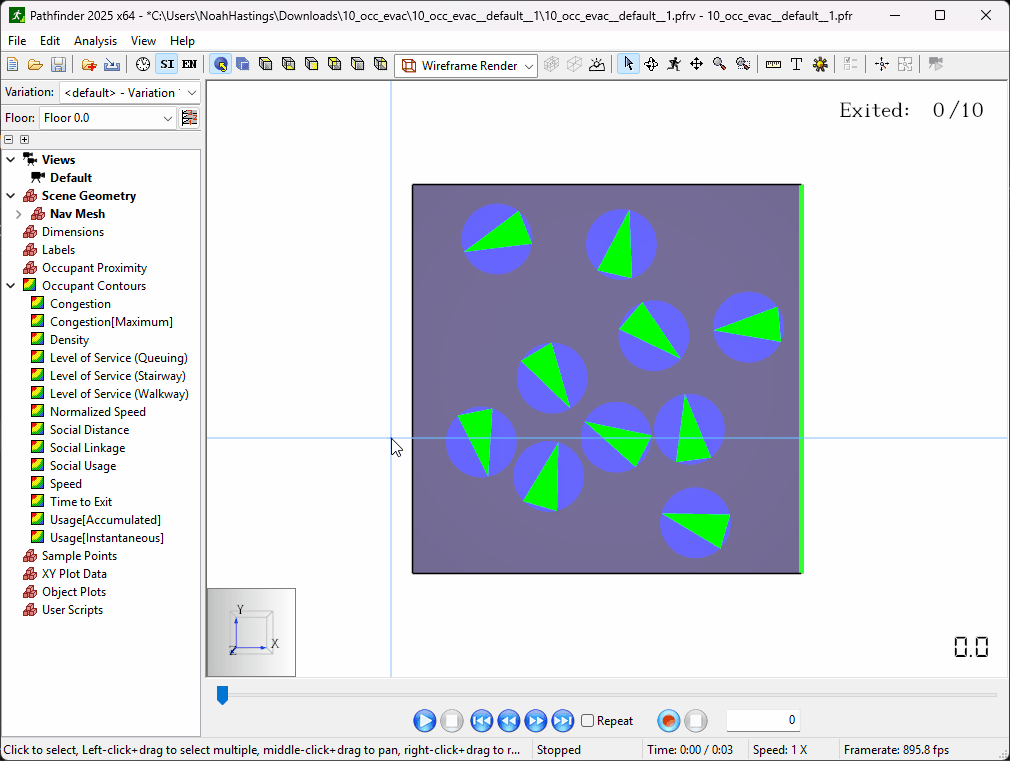
Task: Select the zoom-to-box magnifier tool
Action: click(743, 64)
